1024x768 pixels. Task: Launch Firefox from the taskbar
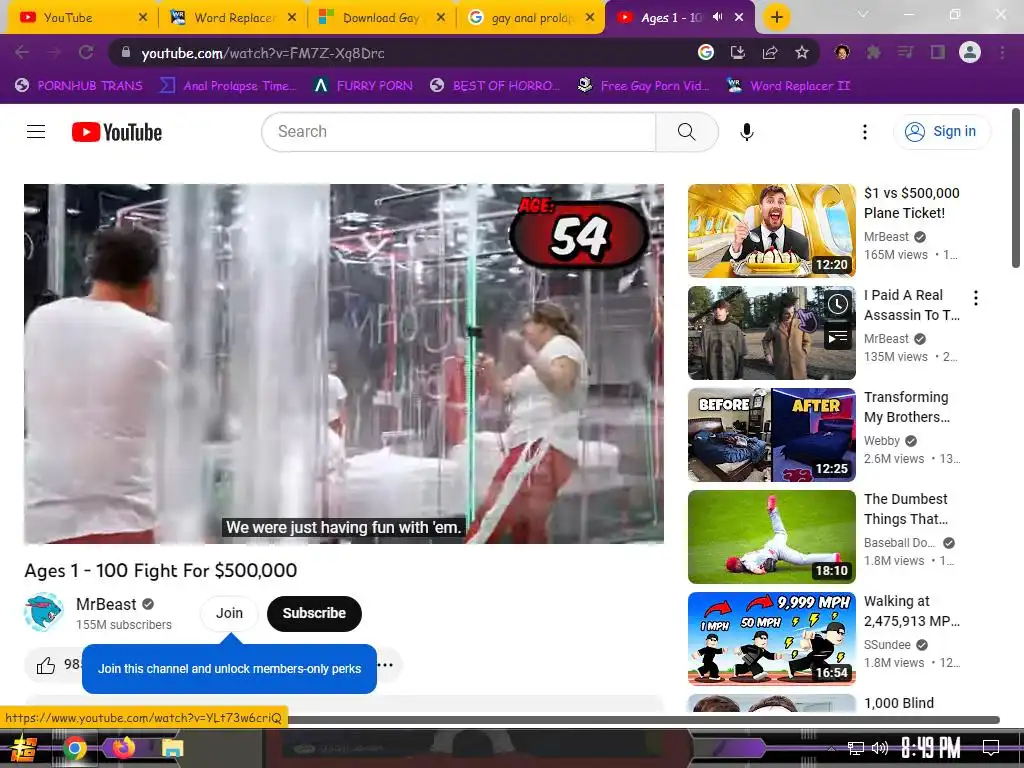pos(123,747)
